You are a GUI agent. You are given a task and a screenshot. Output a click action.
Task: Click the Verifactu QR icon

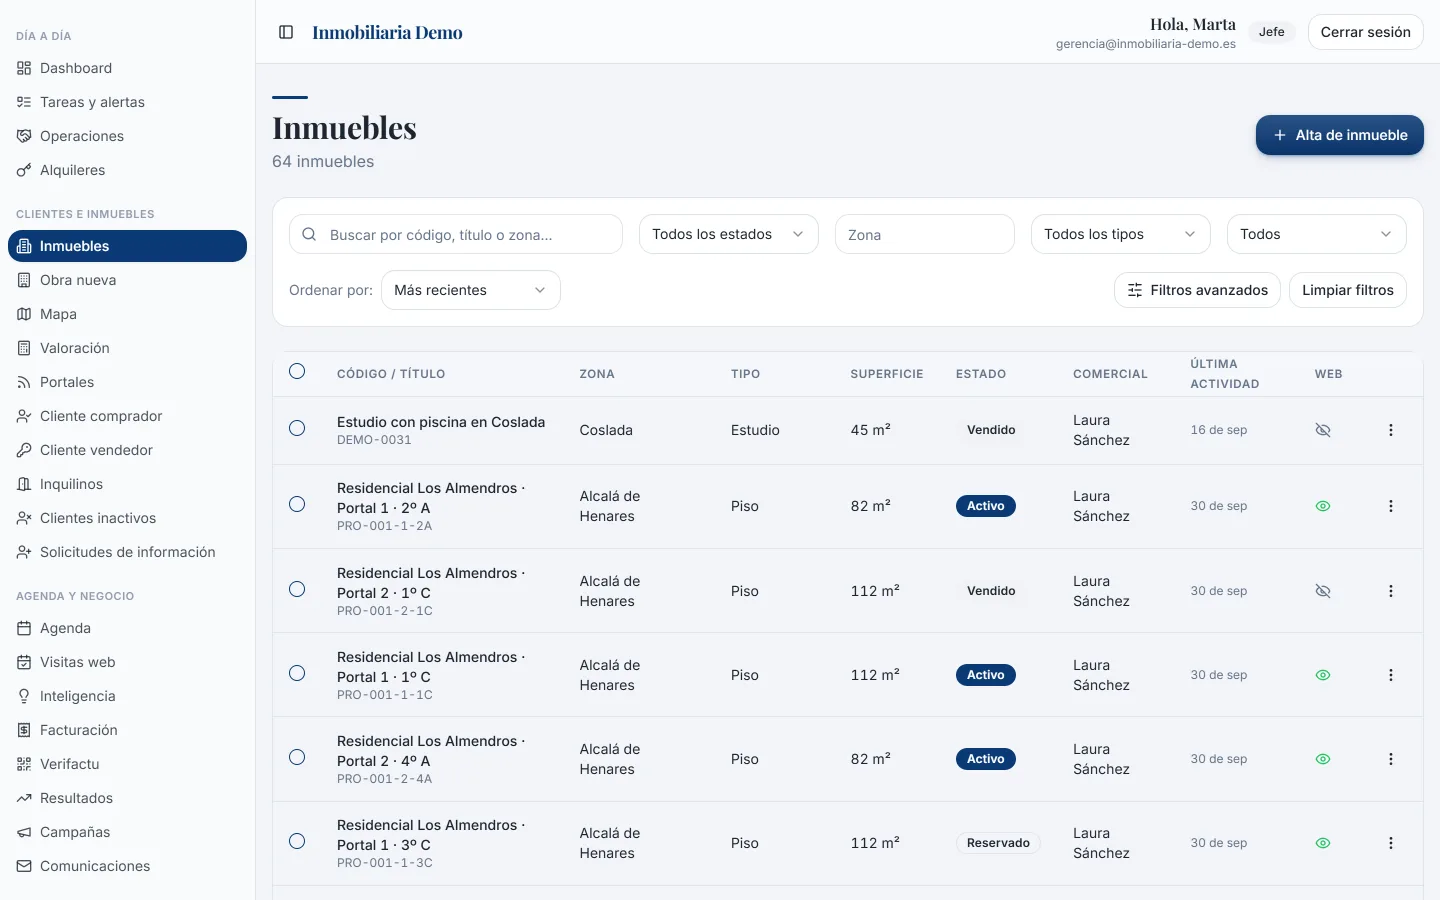click(24, 764)
